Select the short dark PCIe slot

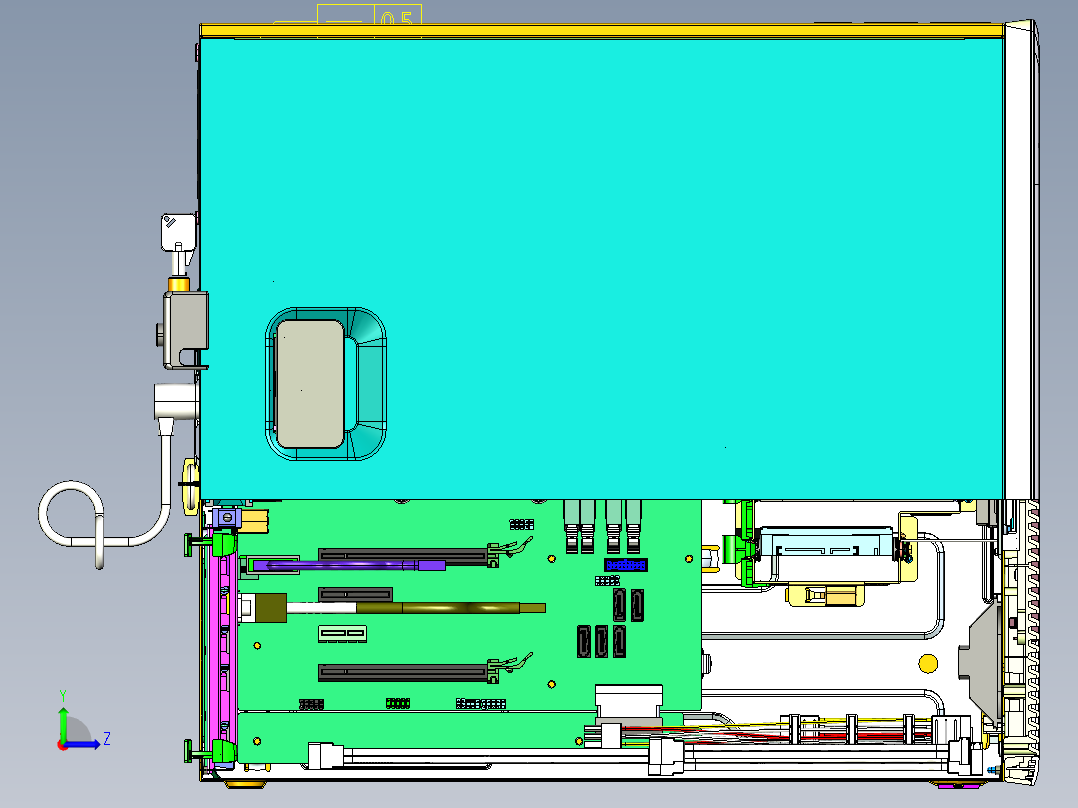pos(355,593)
